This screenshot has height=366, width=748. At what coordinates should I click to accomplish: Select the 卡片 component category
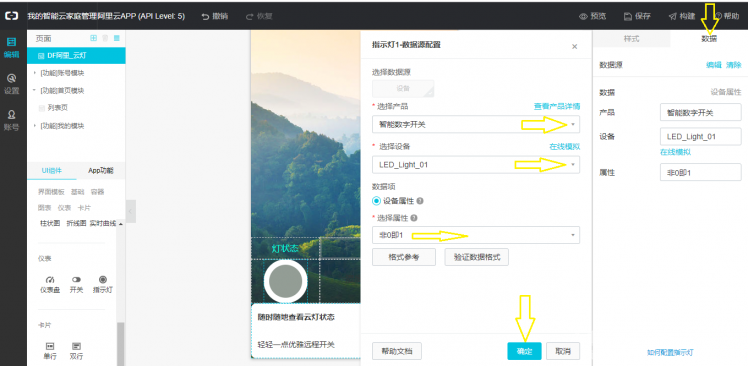[x=84, y=208]
